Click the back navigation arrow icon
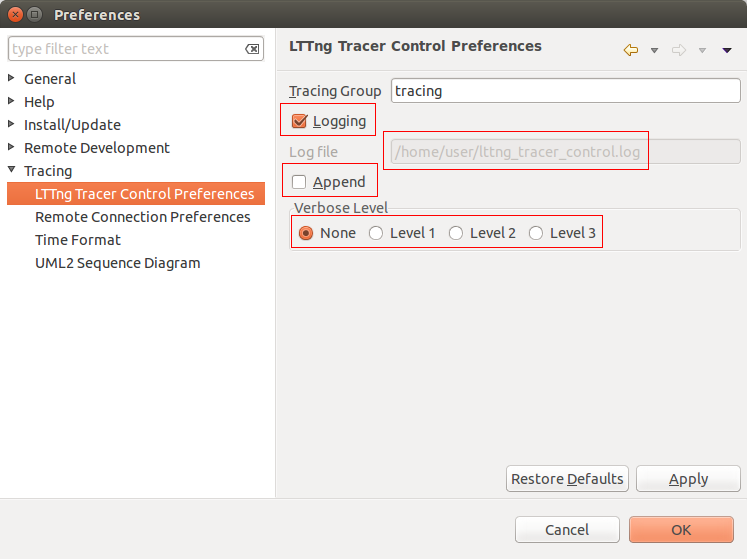The width and height of the screenshot is (747, 559). (630, 50)
